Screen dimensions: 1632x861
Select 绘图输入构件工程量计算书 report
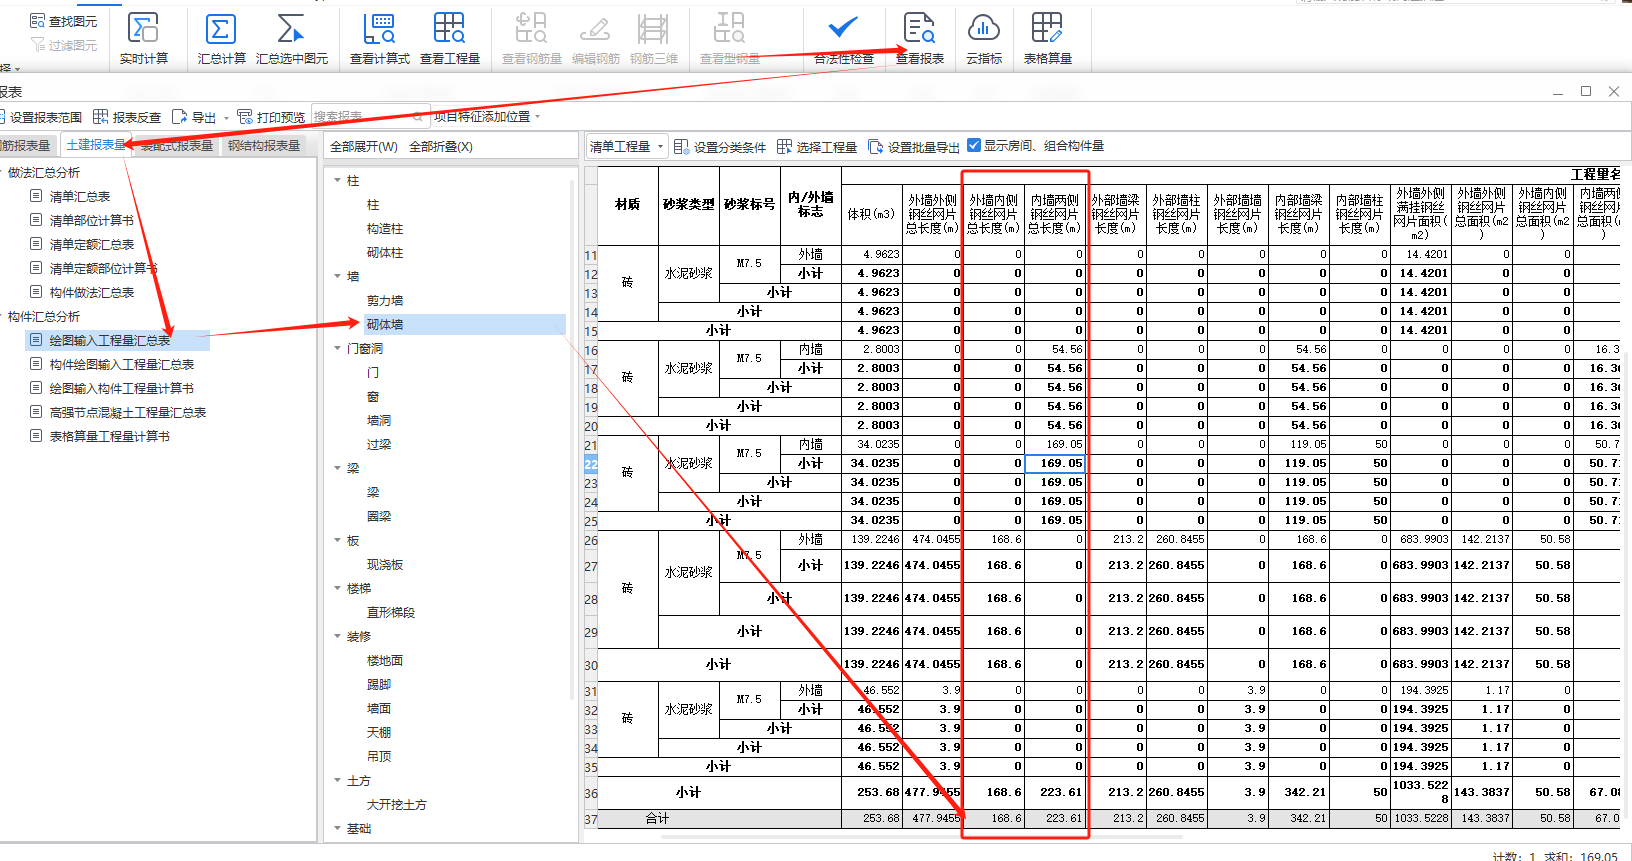tap(122, 389)
